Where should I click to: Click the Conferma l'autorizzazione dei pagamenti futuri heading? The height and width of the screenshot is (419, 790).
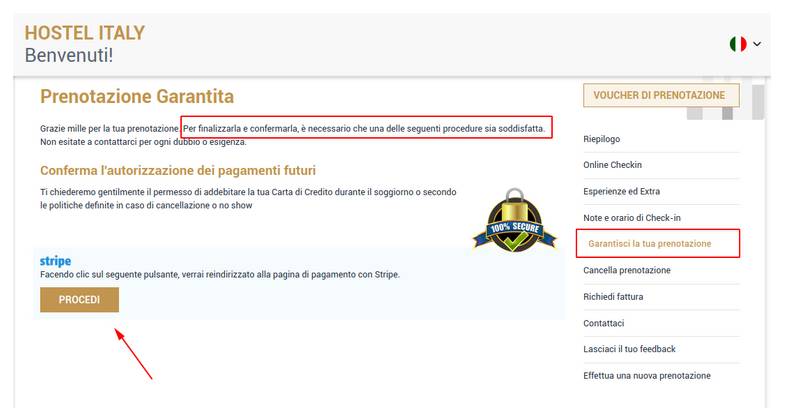178,171
